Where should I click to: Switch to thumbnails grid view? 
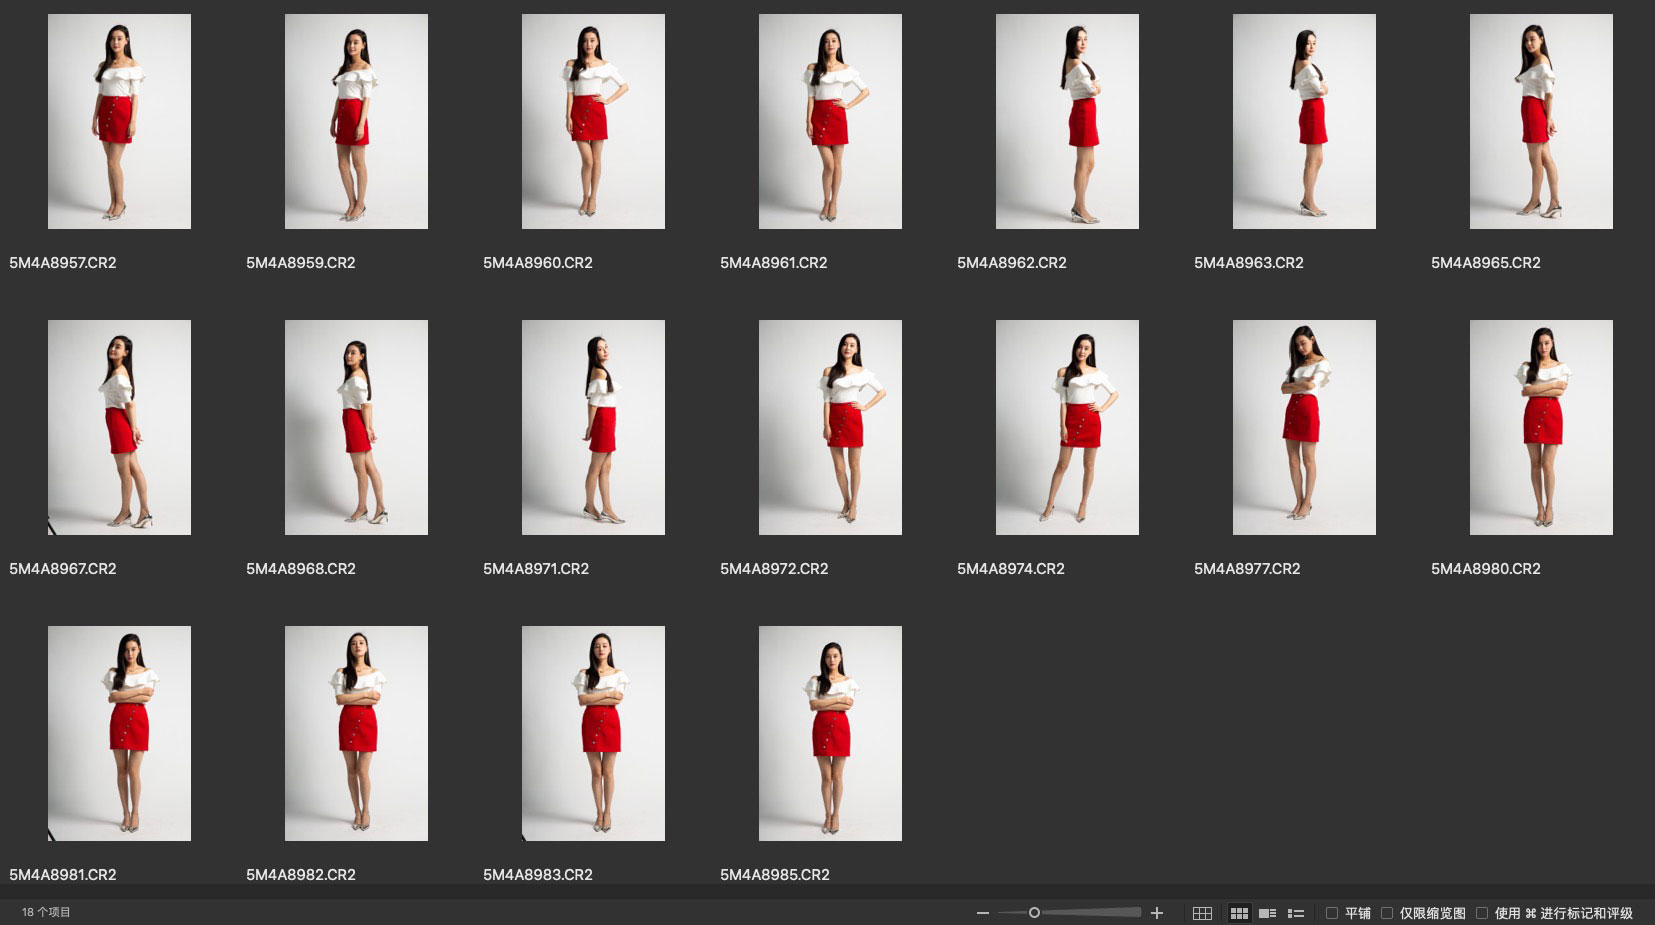pos(1239,913)
